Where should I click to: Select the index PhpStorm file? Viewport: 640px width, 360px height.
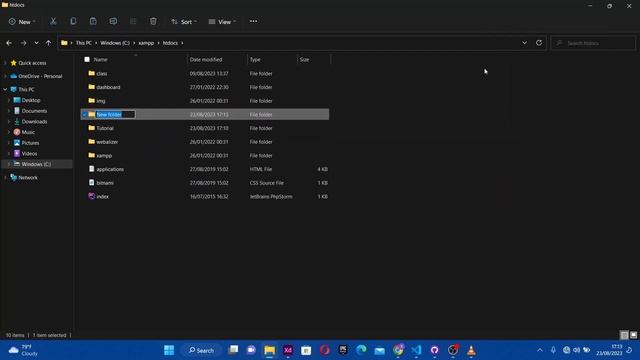point(102,197)
